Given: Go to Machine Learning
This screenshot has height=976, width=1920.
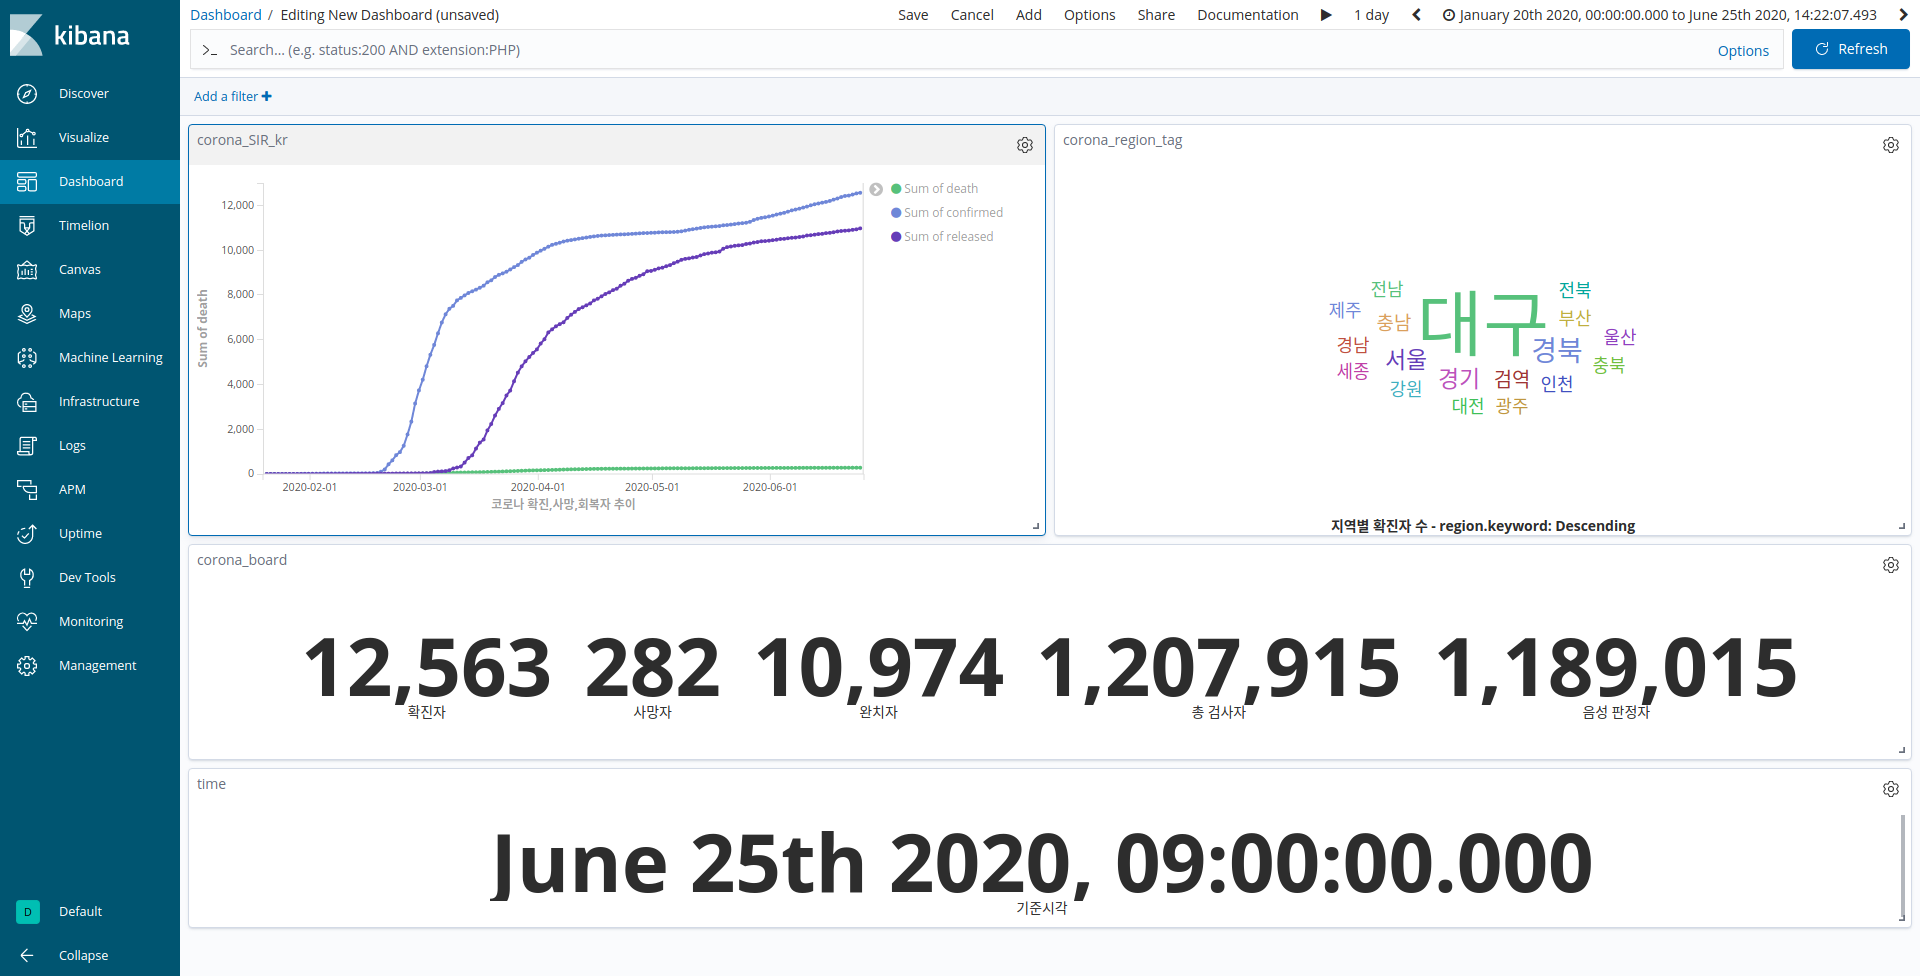Looking at the screenshot, I should [x=110, y=357].
